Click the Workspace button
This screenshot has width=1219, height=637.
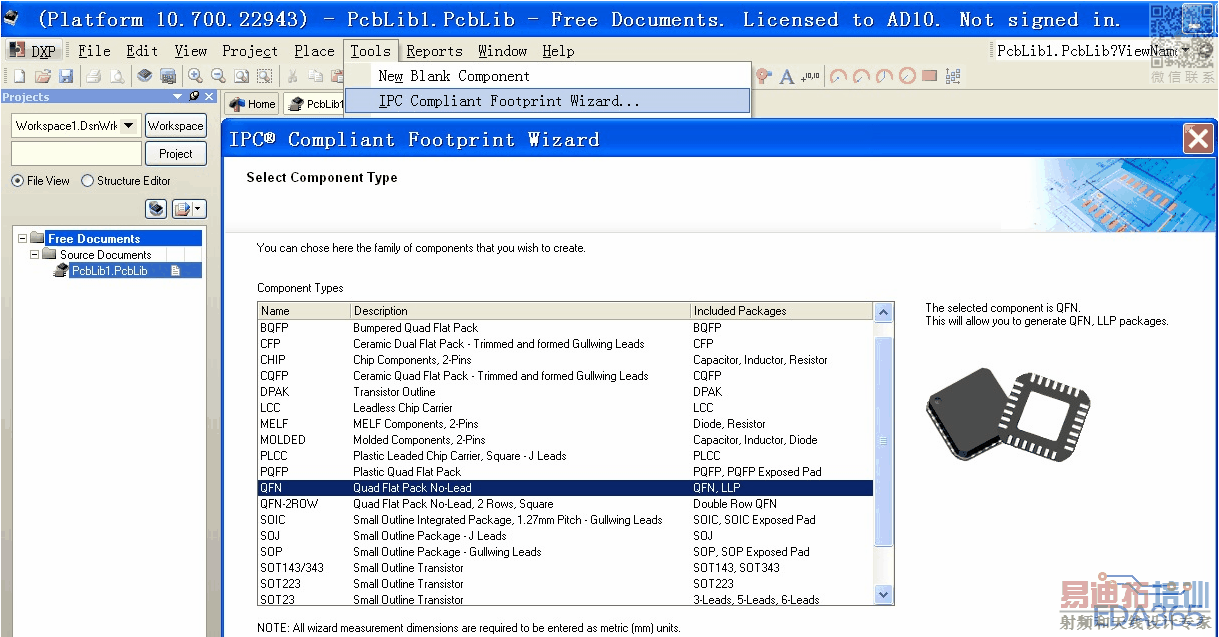click(175, 126)
